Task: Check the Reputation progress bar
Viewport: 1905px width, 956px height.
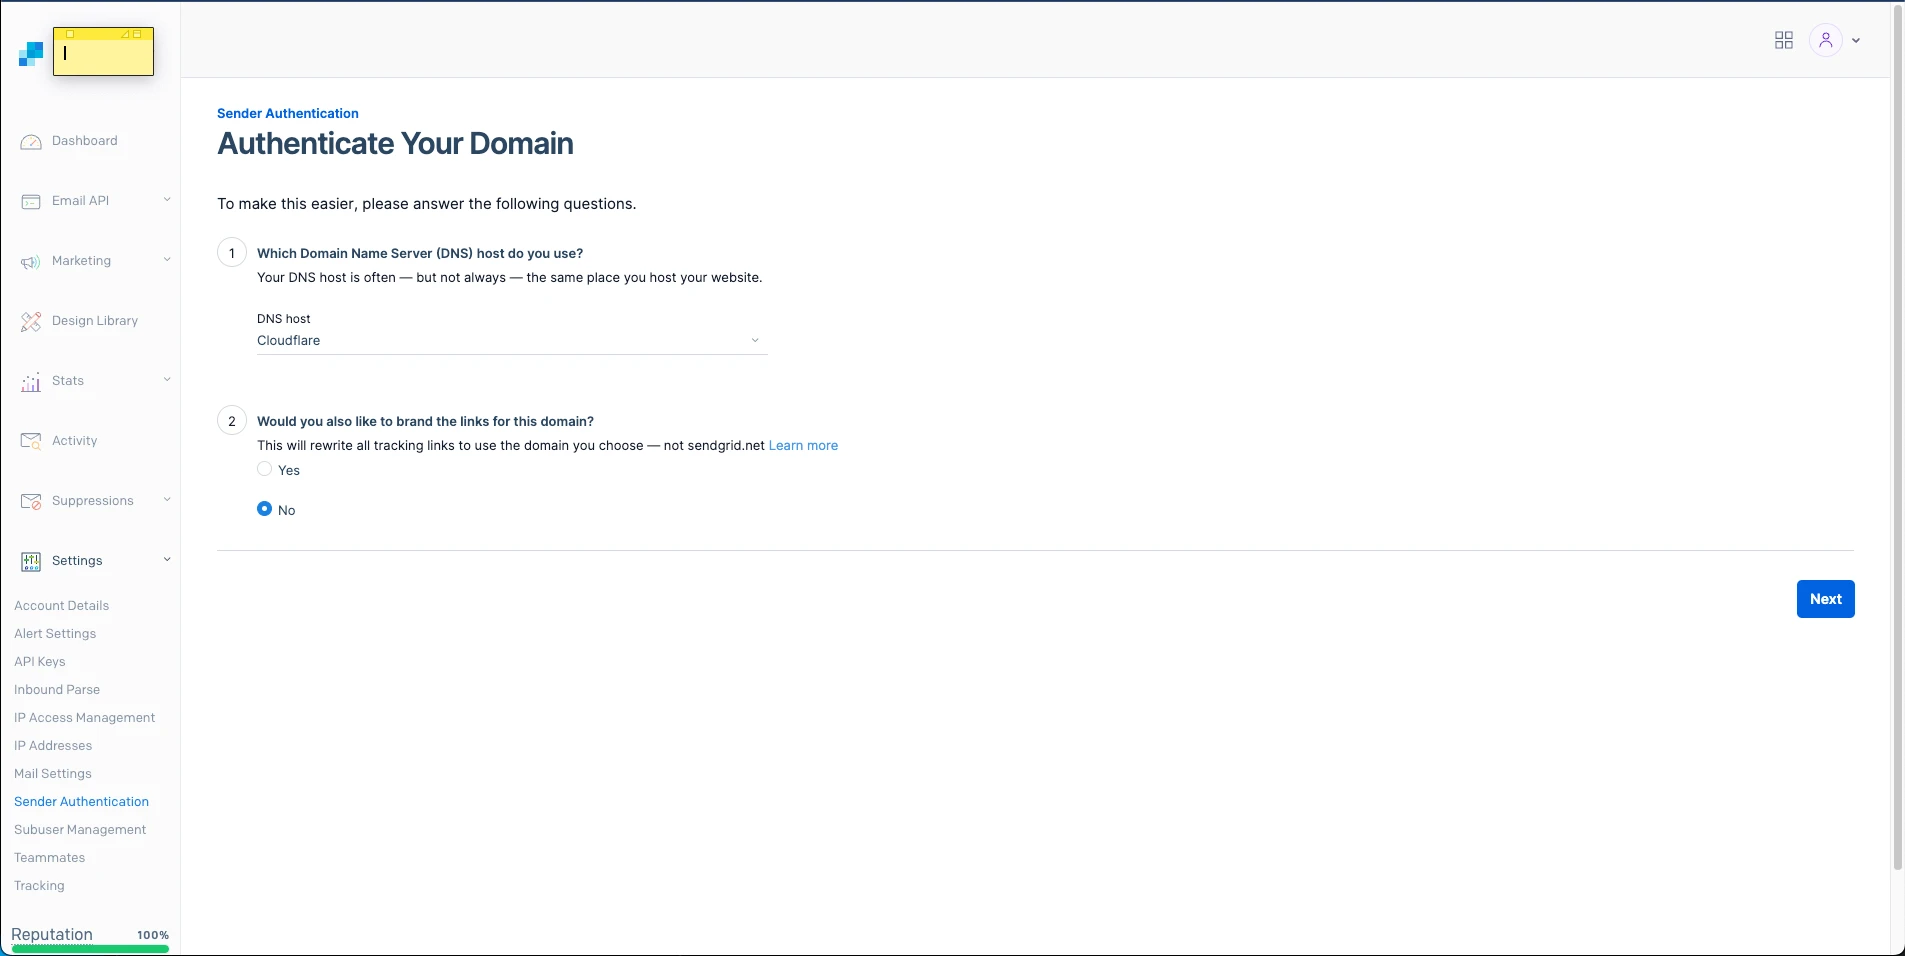Action: coord(89,948)
